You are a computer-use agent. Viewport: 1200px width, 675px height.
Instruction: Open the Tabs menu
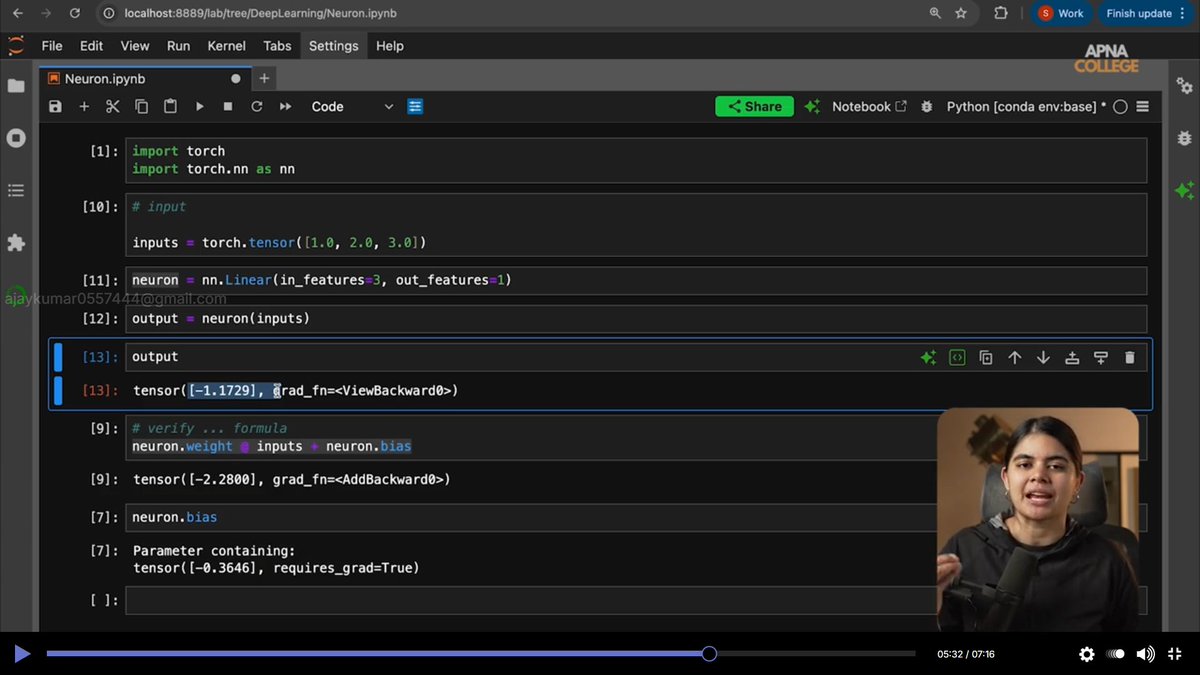278,46
